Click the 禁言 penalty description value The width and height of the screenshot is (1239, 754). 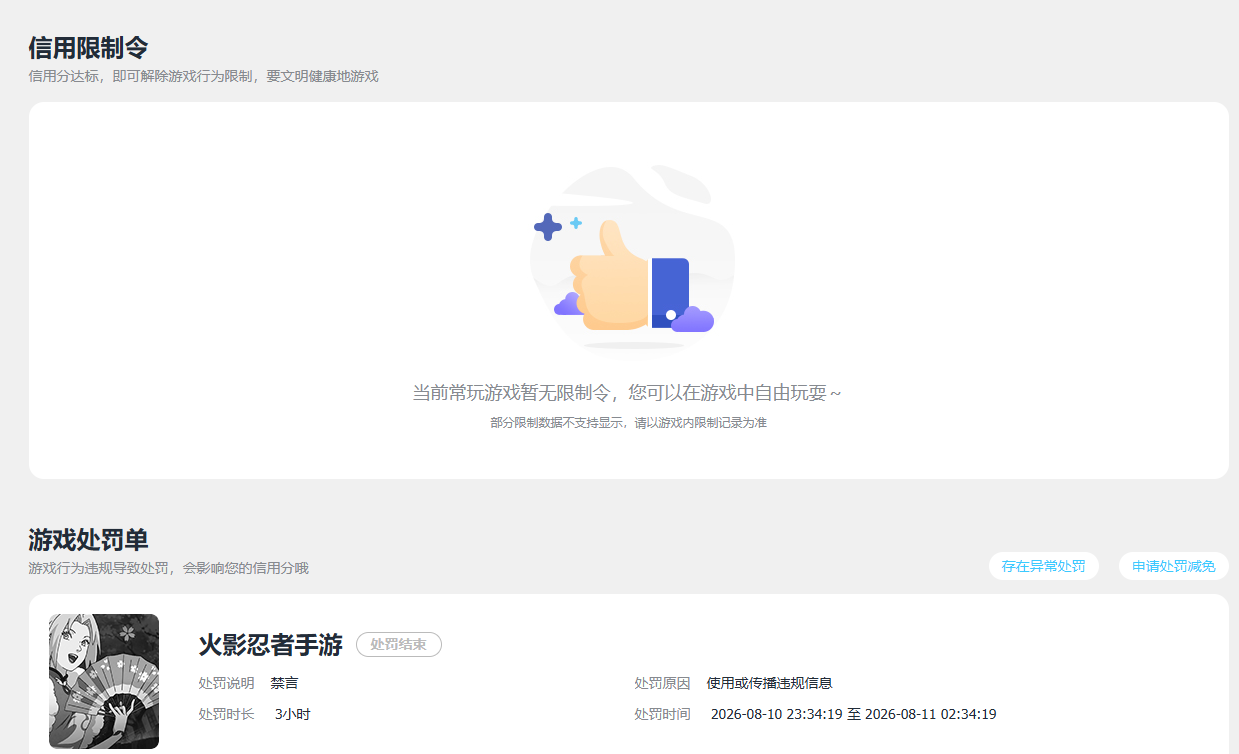[284, 683]
